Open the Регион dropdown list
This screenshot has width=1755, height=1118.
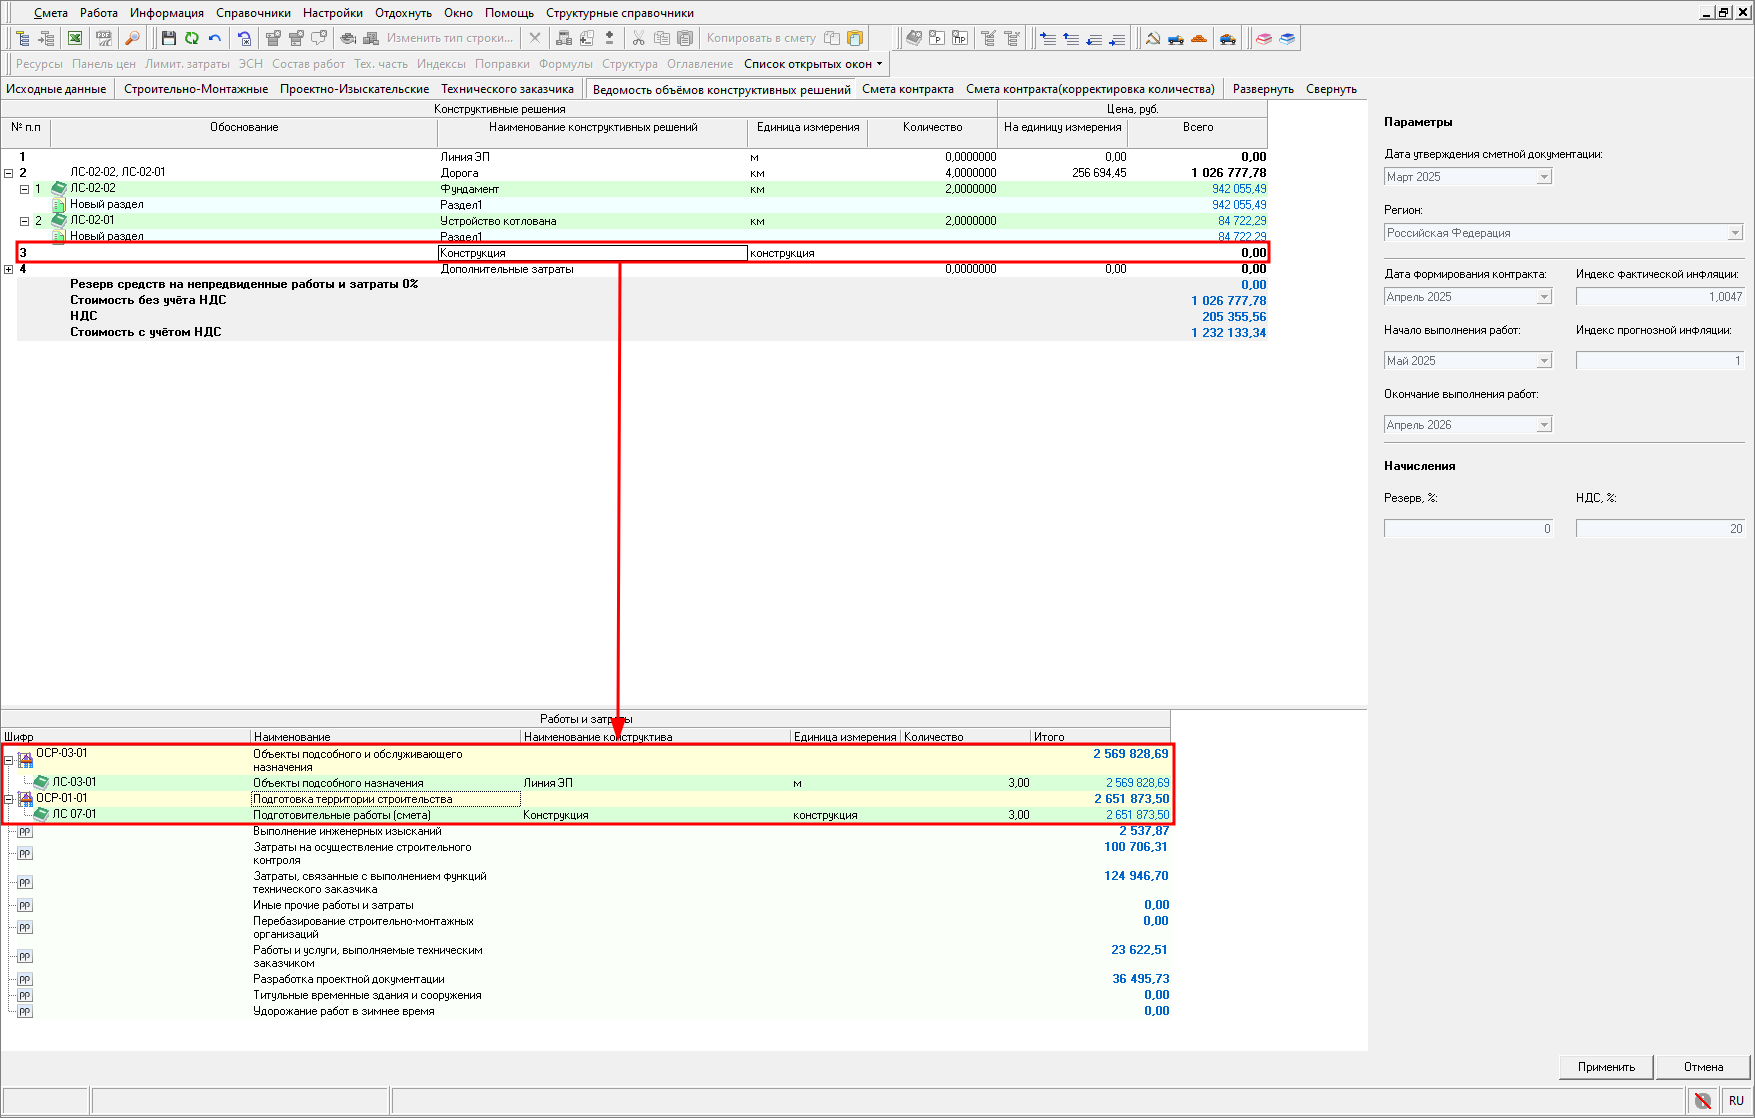pos(1735,233)
